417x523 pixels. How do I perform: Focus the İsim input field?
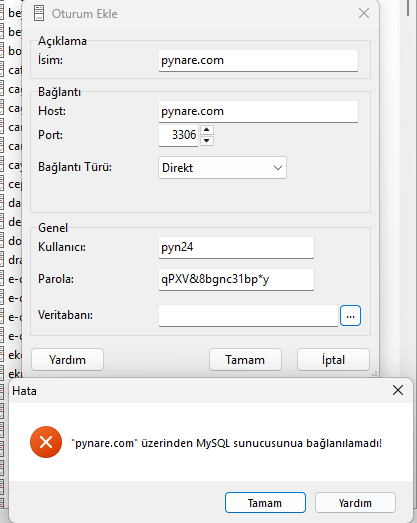click(258, 60)
